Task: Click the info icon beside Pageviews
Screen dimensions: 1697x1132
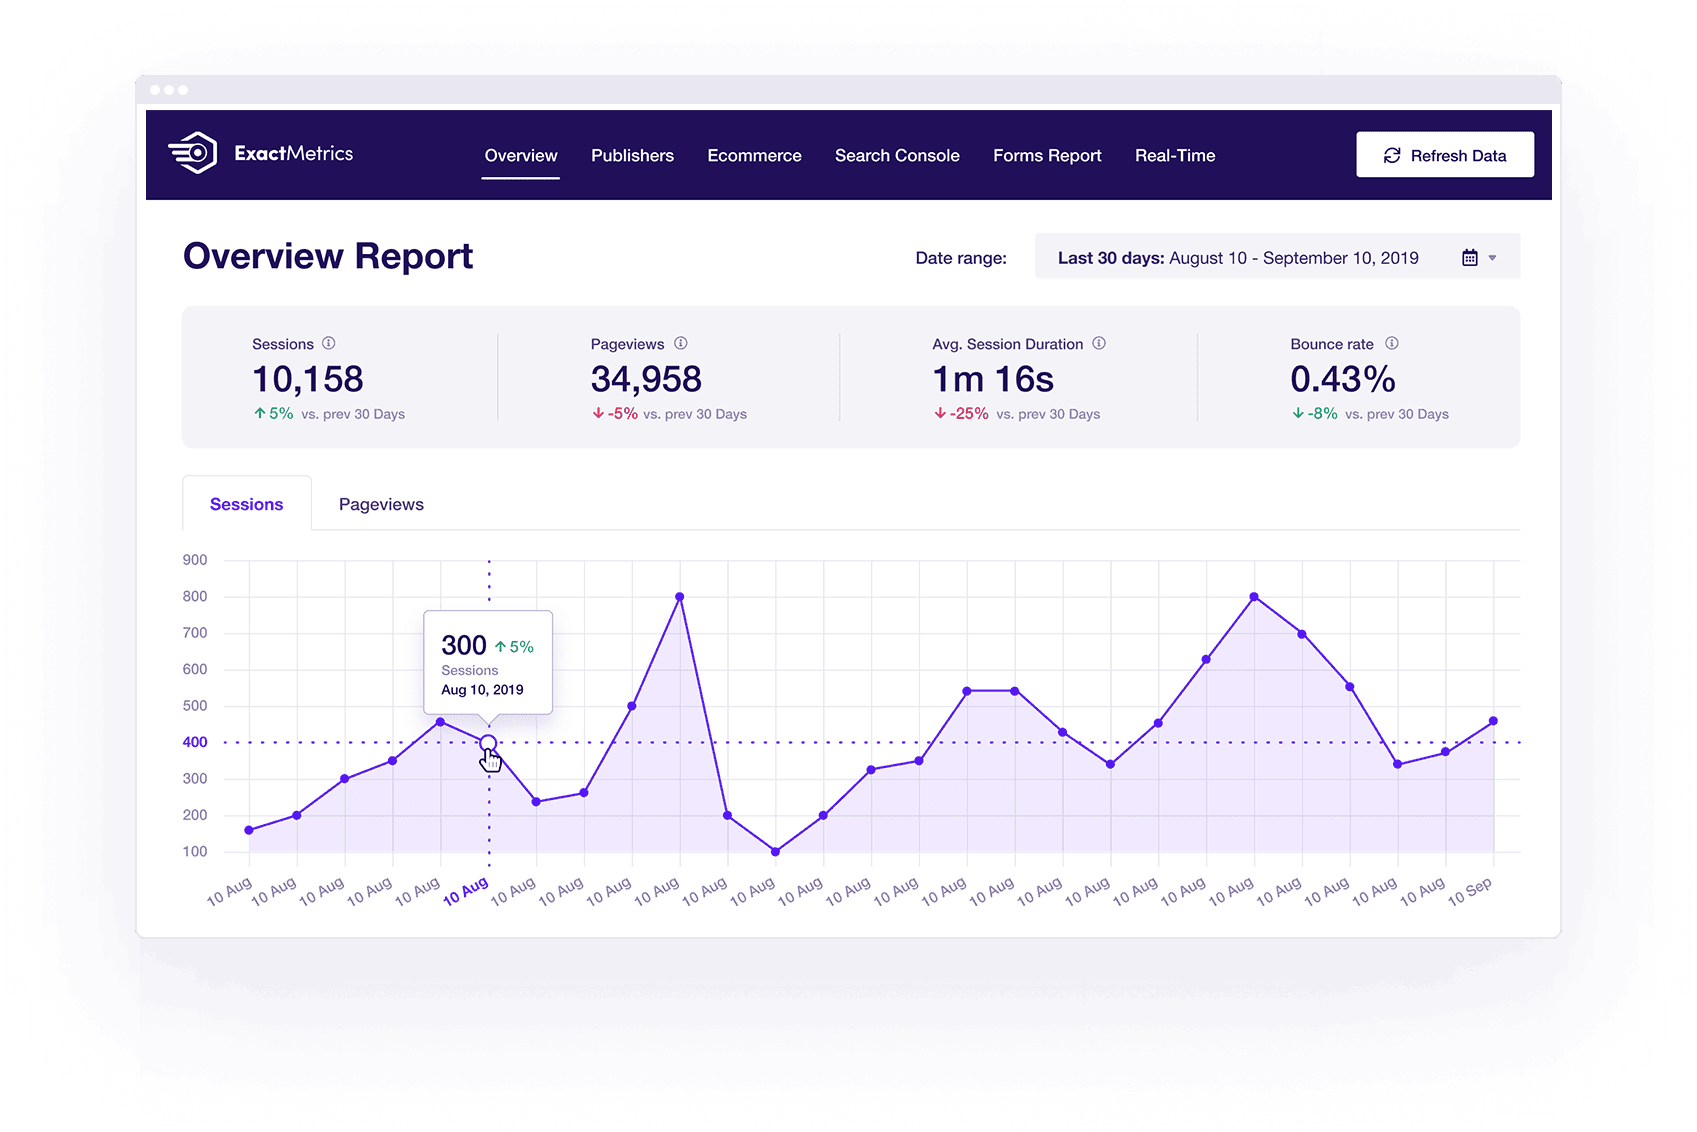Action: click(x=681, y=343)
